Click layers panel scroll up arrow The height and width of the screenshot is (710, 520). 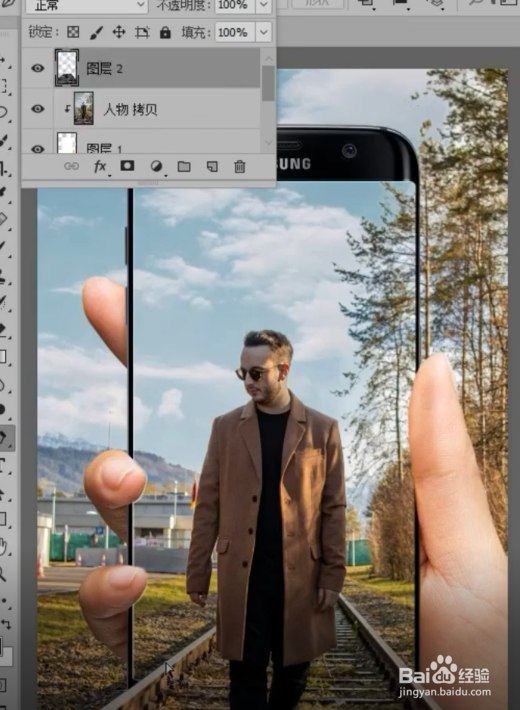coord(269,58)
